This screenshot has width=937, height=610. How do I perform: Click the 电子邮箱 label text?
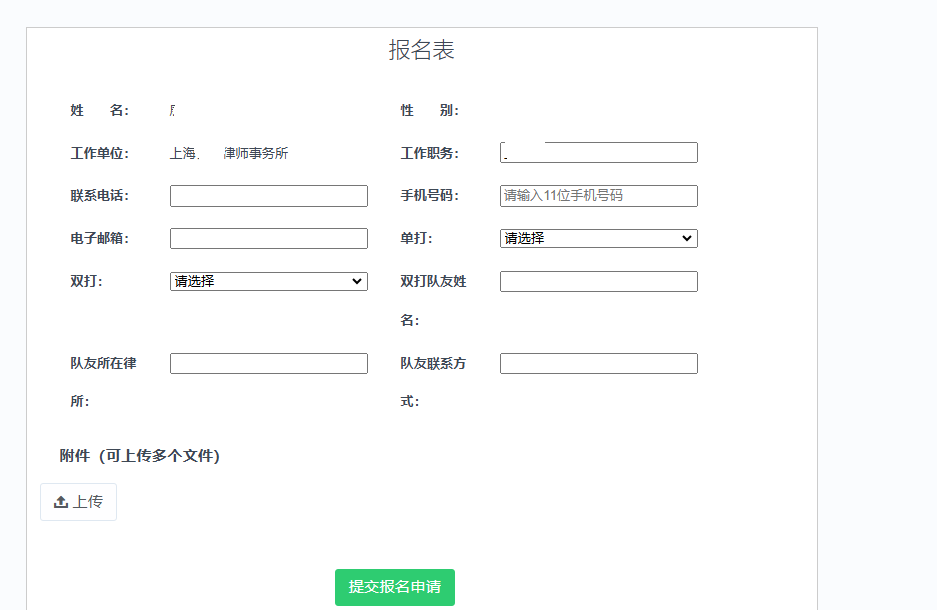tap(99, 239)
